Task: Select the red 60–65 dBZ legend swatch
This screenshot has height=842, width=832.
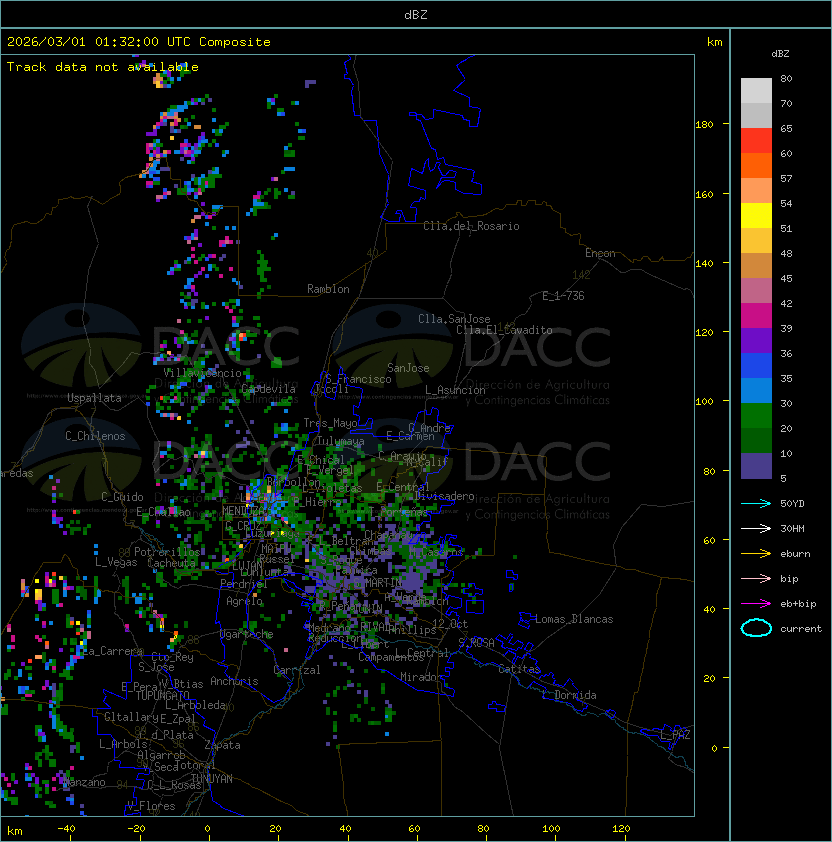Action: (756, 141)
